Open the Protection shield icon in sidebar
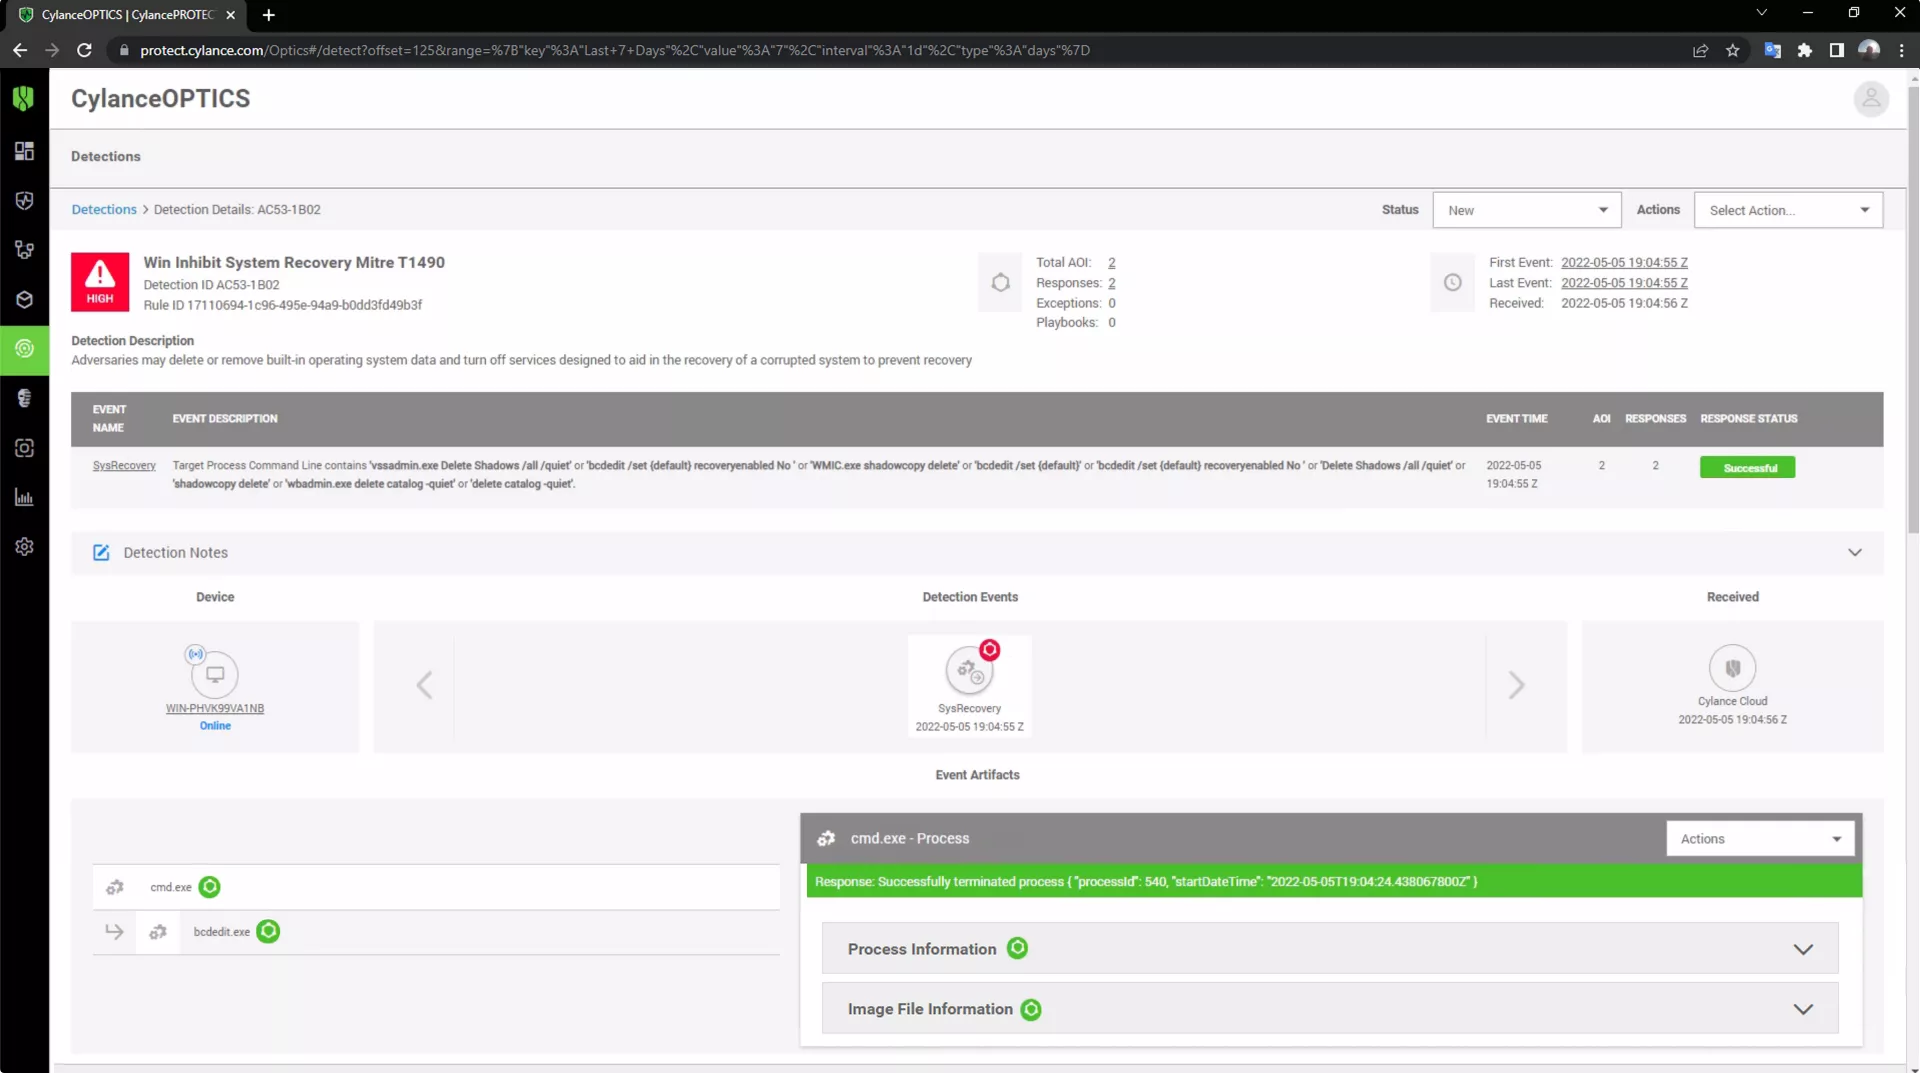The width and height of the screenshot is (1920, 1073). pyautogui.click(x=24, y=201)
